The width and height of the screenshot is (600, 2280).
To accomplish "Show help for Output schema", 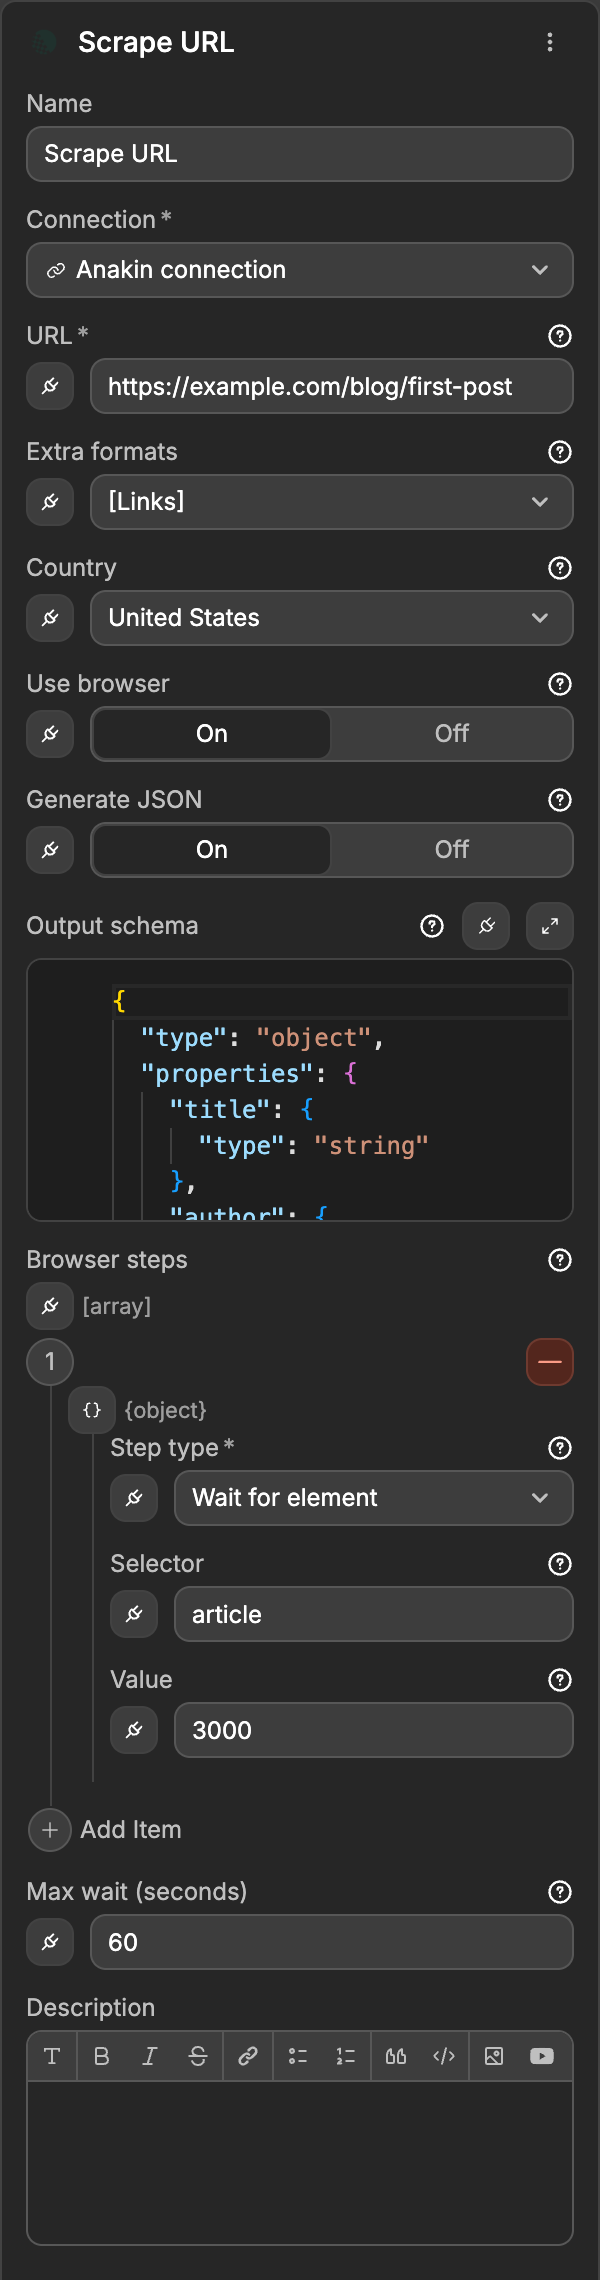I will point(432,926).
